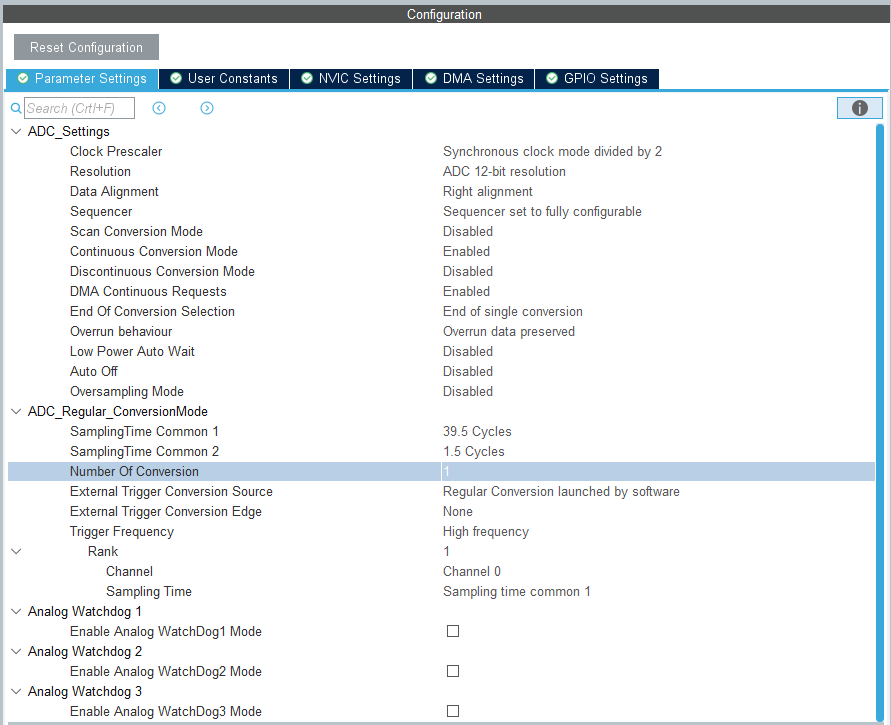
Task: Collapse the ADC_Settings section
Action: [16, 131]
